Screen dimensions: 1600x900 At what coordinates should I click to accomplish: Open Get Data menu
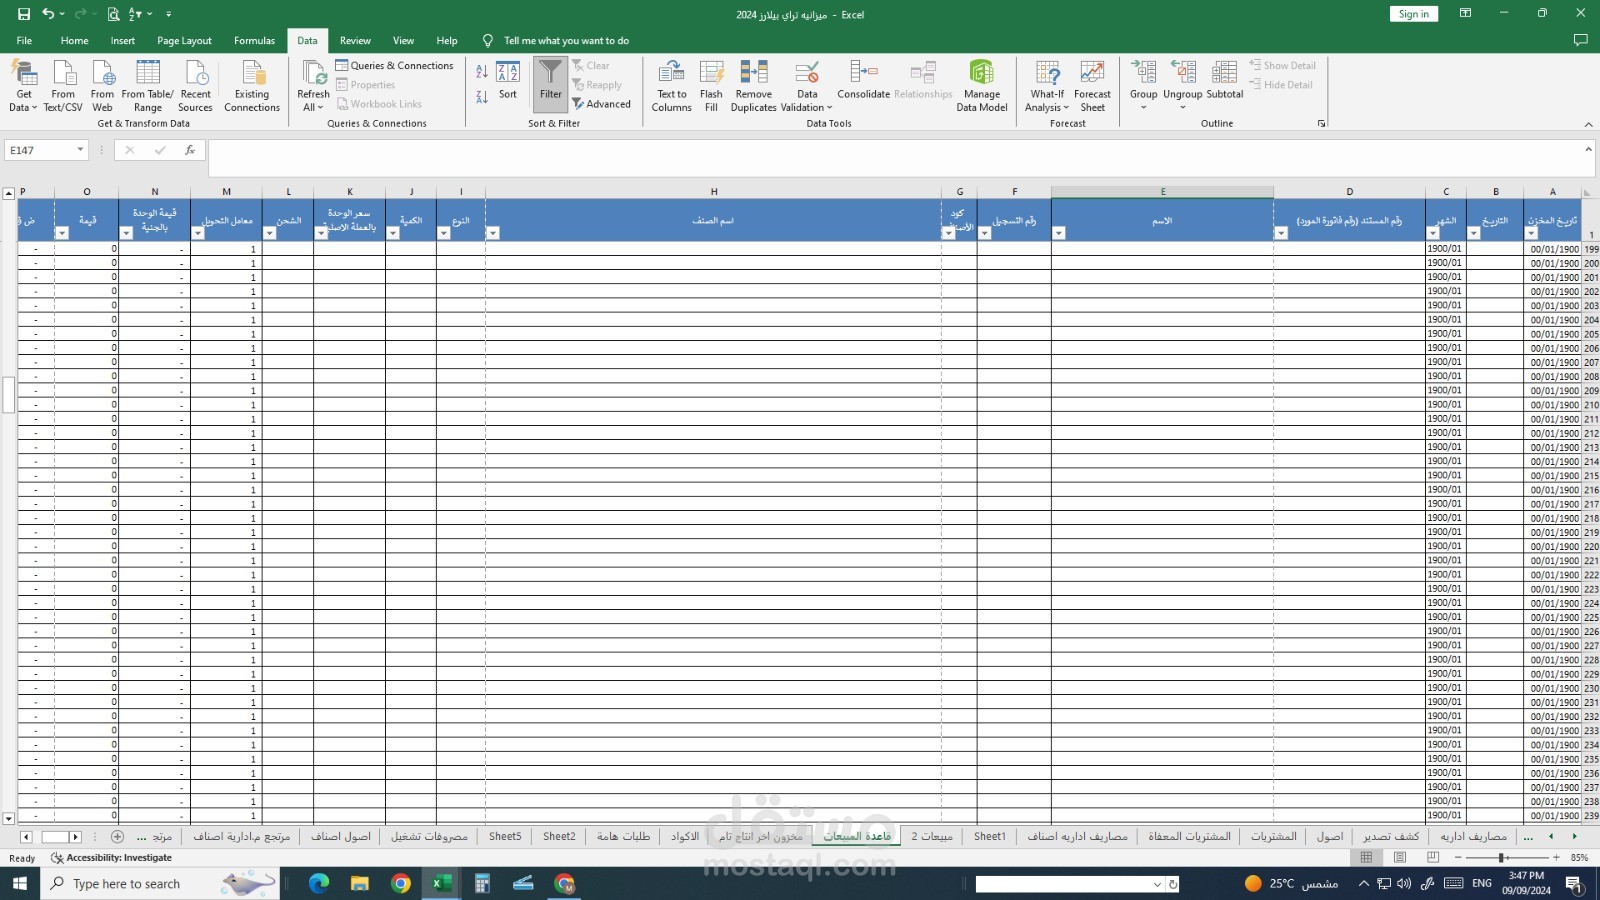[x=23, y=86]
